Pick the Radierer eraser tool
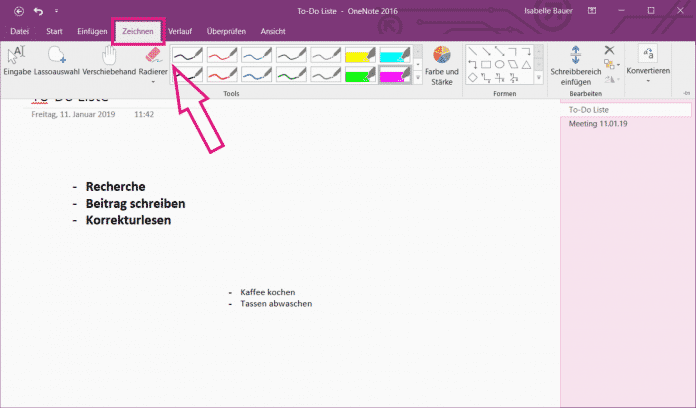This screenshot has width=696, height=408. (x=153, y=58)
